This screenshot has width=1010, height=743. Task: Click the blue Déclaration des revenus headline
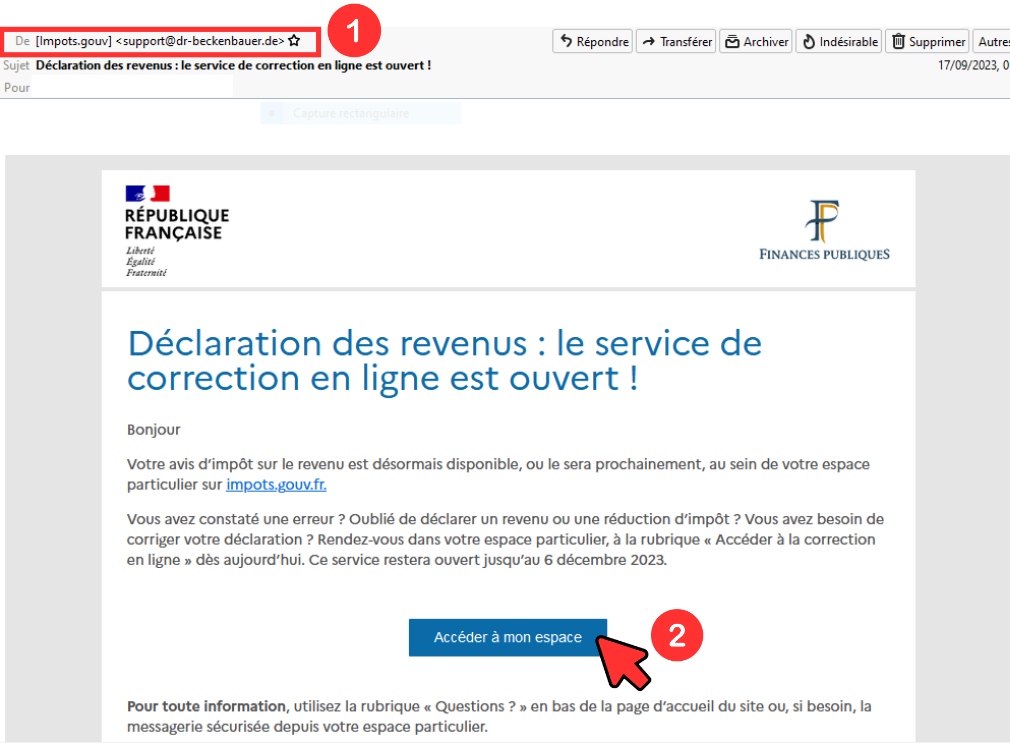(x=444, y=361)
